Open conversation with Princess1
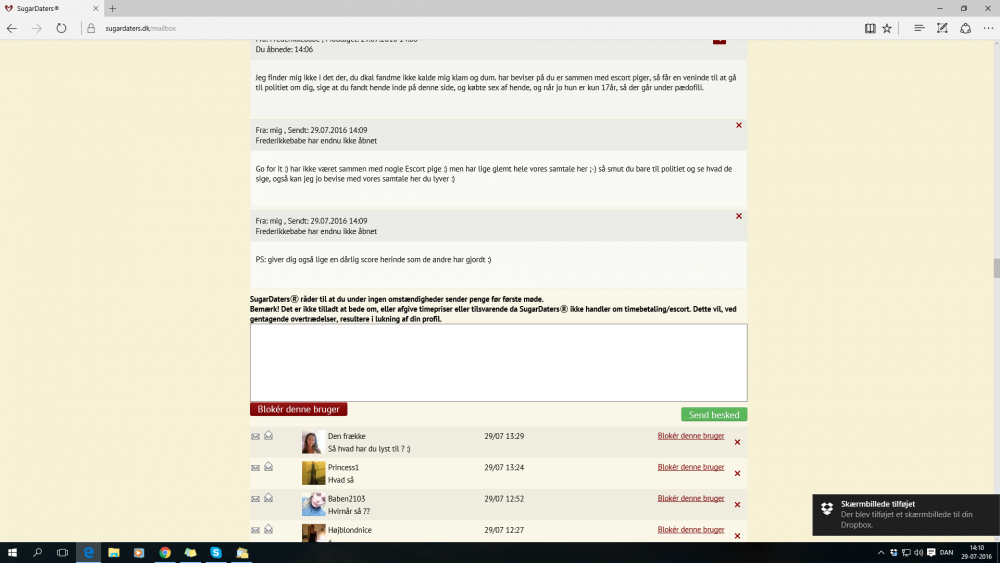1000x563 pixels. 343,467
